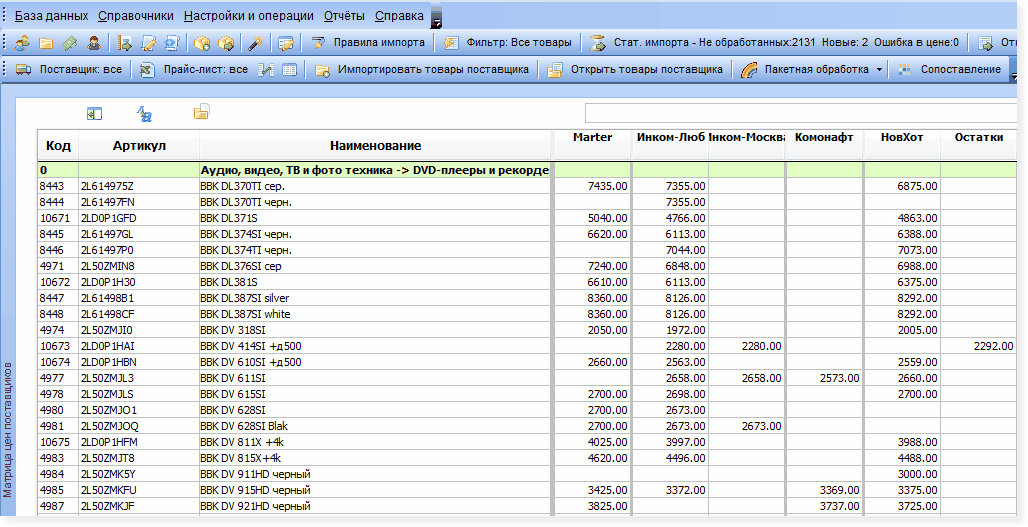Click the folder with document icon above table
The height and width of the screenshot is (527, 1028).
tap(201, 112)
